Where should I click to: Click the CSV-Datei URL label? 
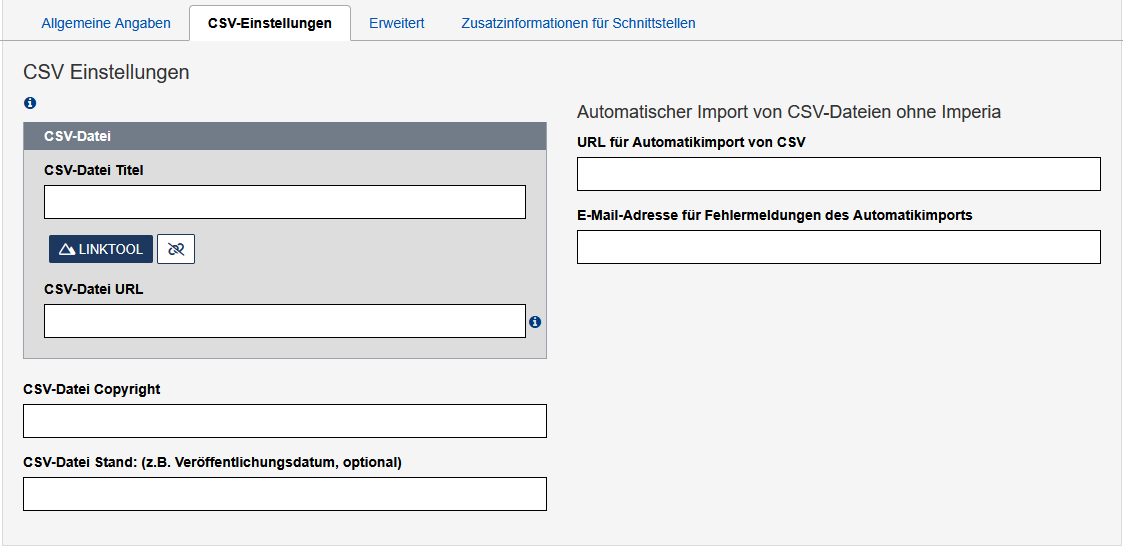point(94,289)
